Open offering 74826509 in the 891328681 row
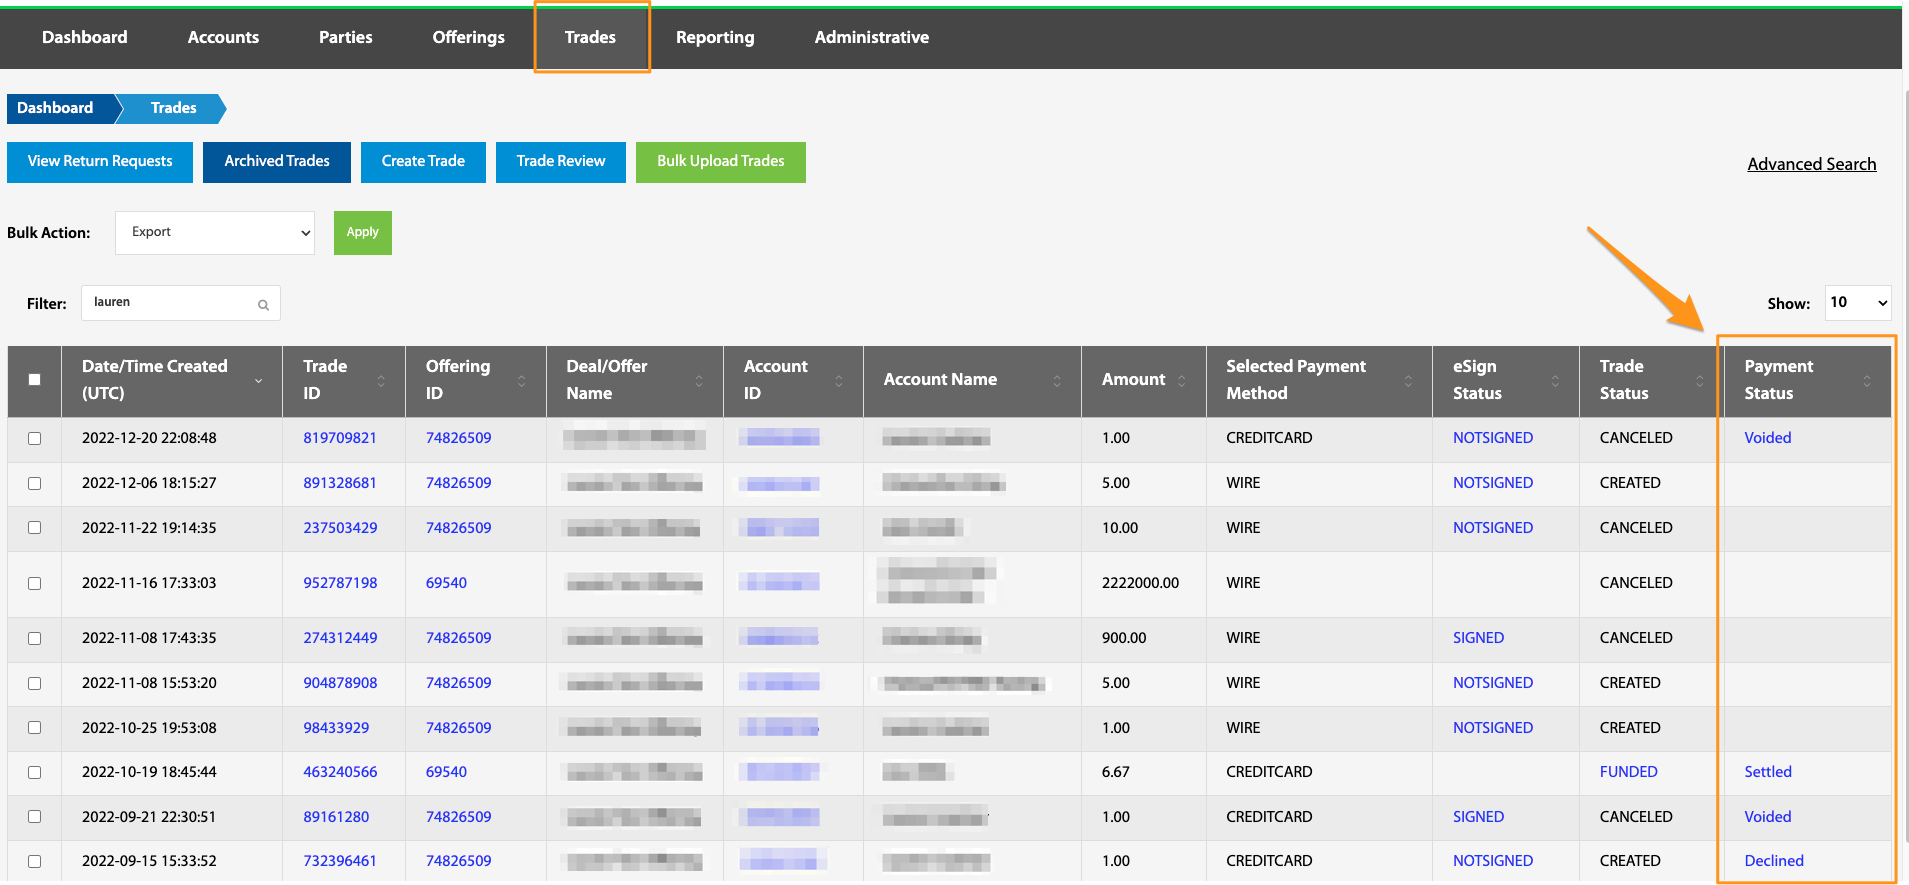This screenshot has width=1909, height=885. pos(459,483)
